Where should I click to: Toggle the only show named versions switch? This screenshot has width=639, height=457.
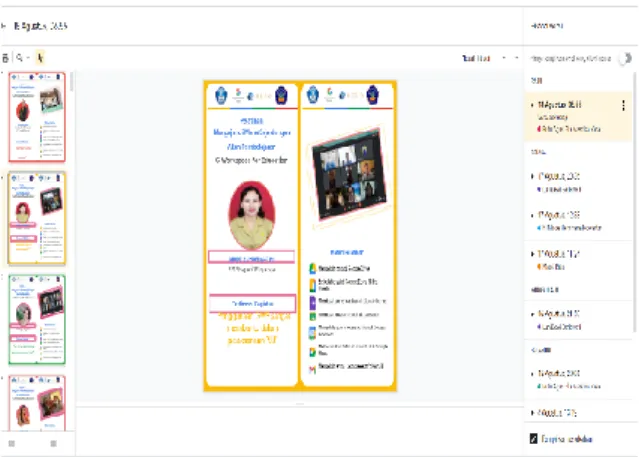(625, 58)
